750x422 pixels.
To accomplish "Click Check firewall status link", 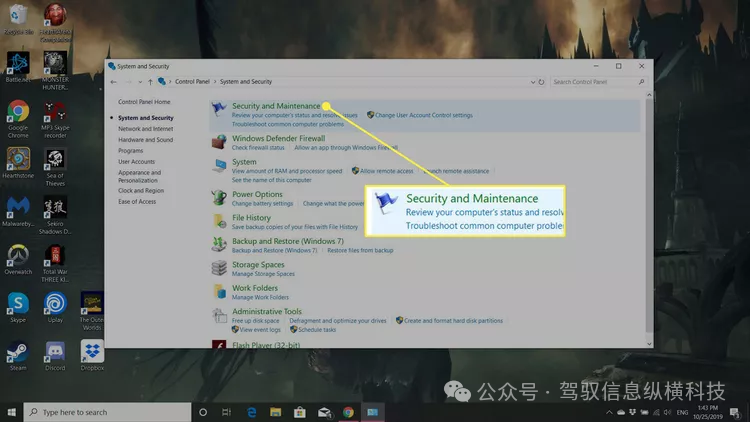I will 258,148.
